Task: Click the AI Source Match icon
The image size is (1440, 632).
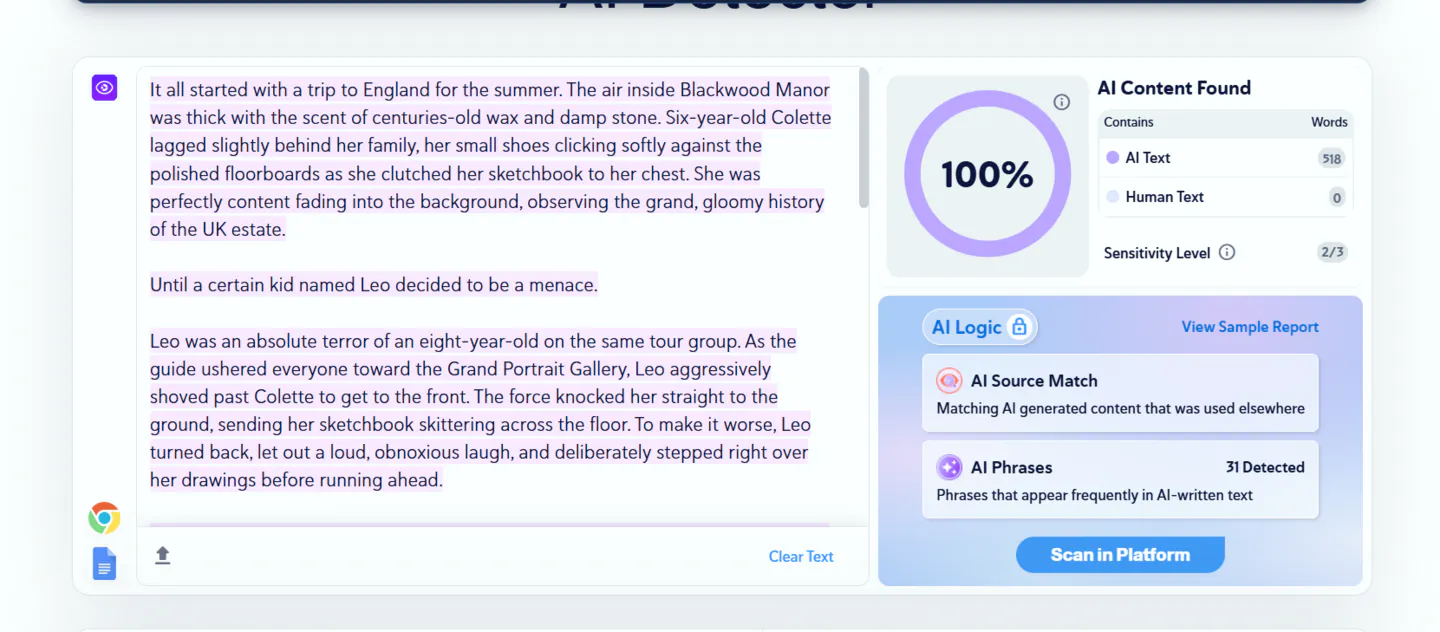Action: pos(949,381)
